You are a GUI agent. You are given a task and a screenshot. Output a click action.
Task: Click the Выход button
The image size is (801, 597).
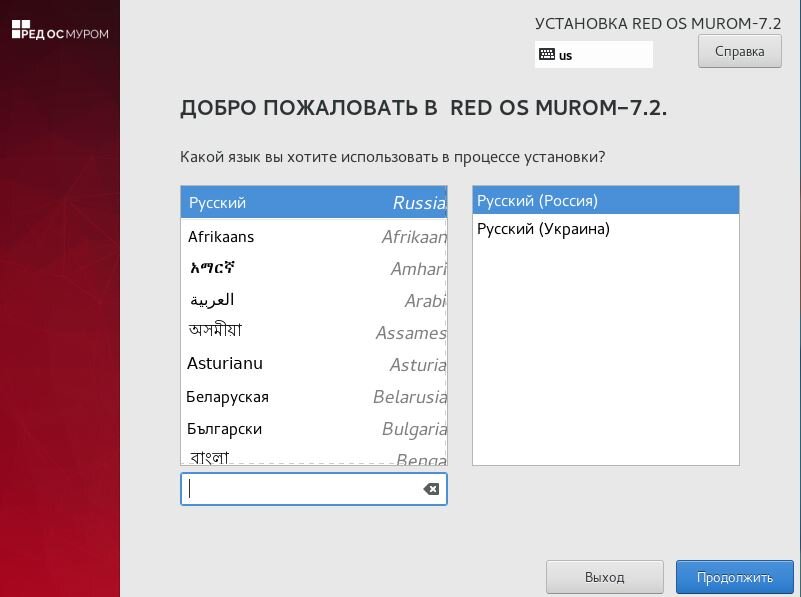604,577
